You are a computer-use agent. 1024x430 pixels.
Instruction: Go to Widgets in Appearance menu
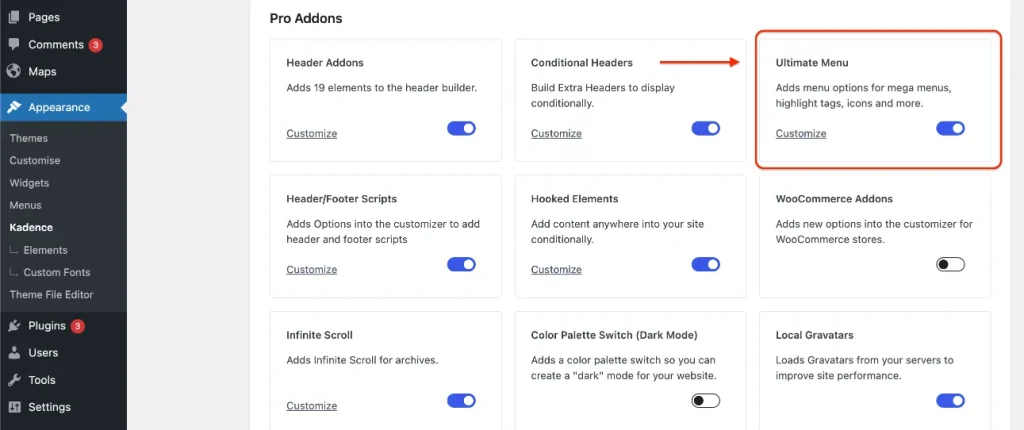[29, 182]
